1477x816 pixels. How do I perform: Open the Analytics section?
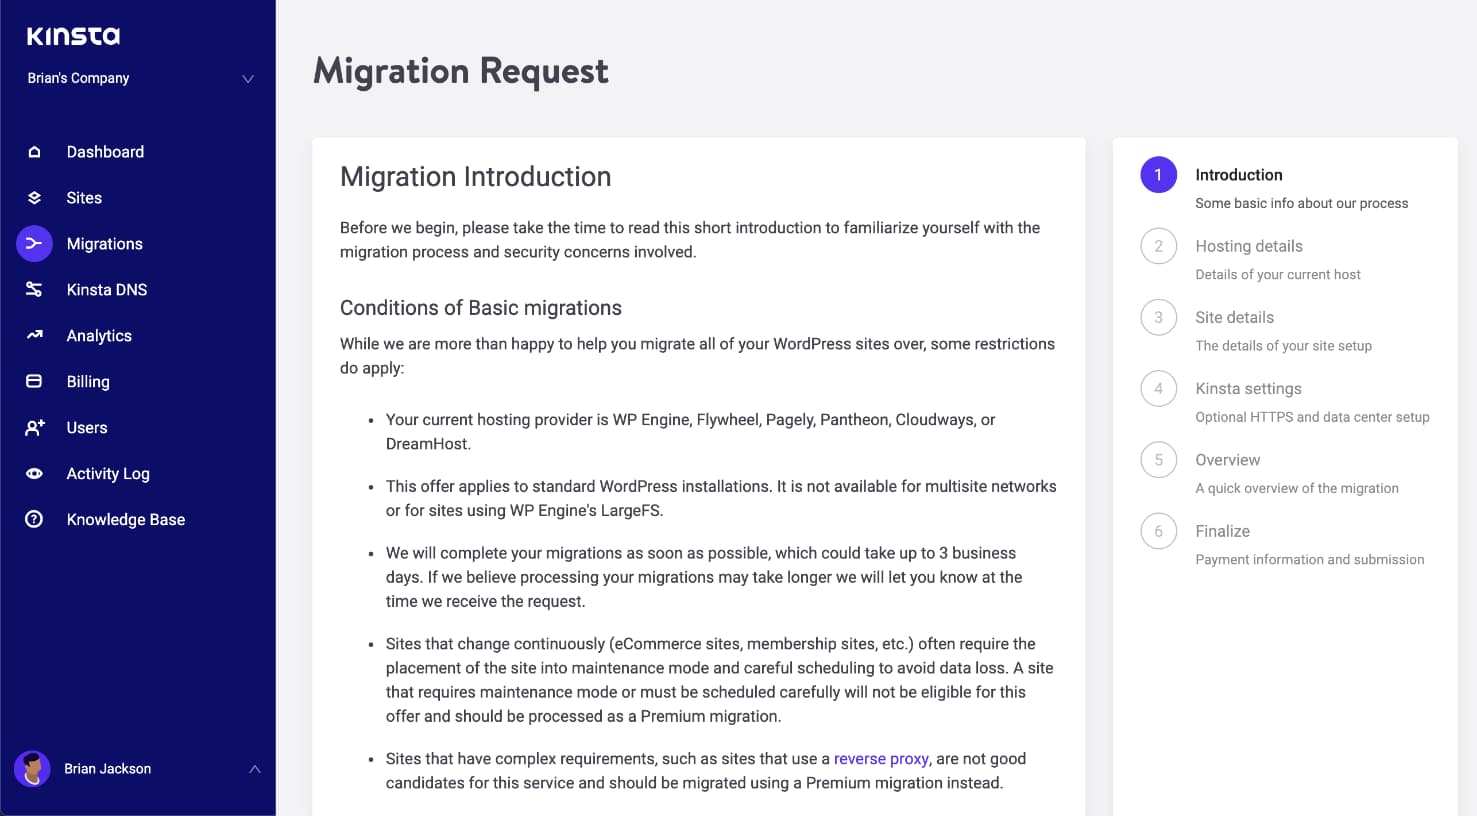[99, 336]
